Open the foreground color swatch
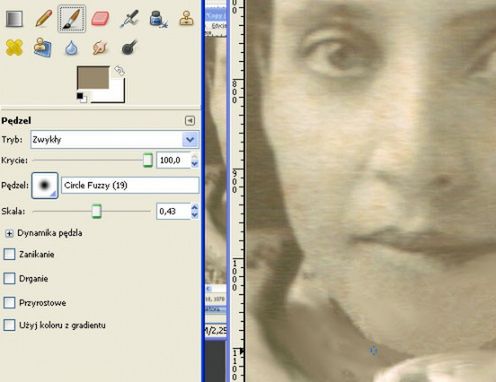496x382 pixels. (93, 78)
